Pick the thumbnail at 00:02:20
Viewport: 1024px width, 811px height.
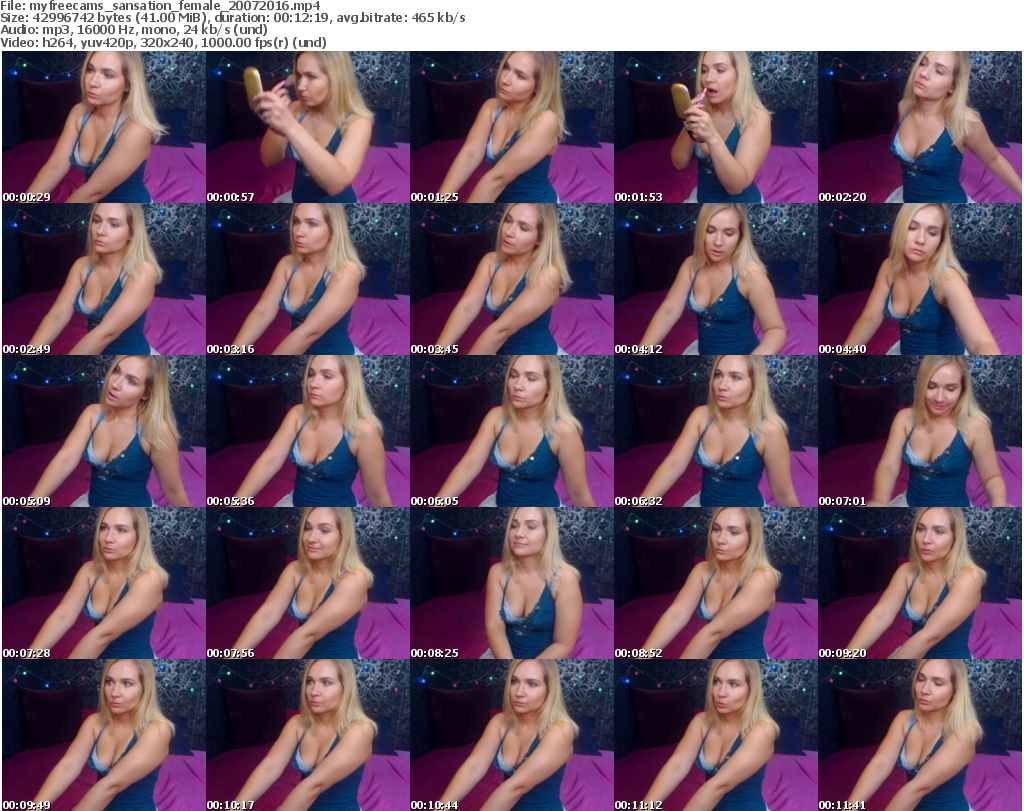920,127
